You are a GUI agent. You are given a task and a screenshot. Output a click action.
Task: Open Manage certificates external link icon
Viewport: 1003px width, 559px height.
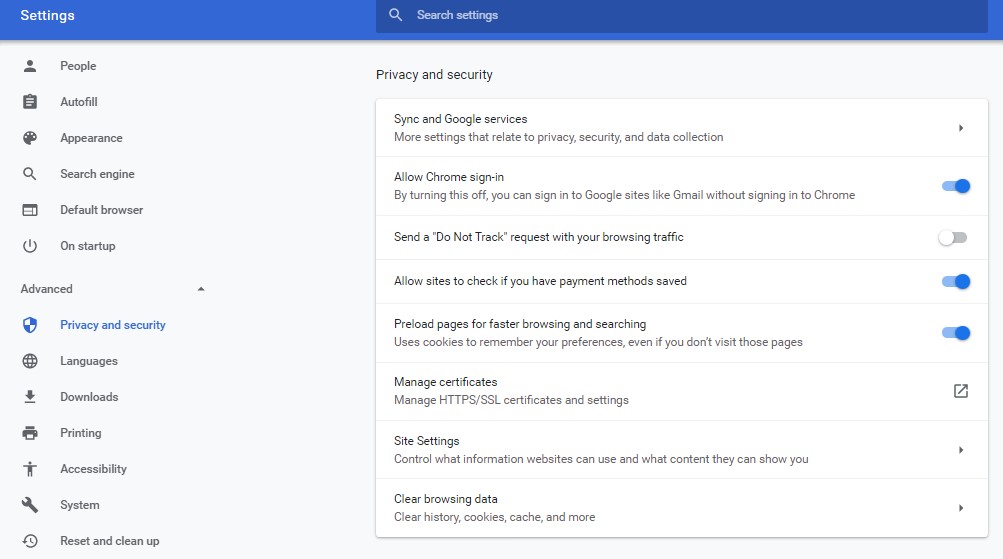(961, 391)
